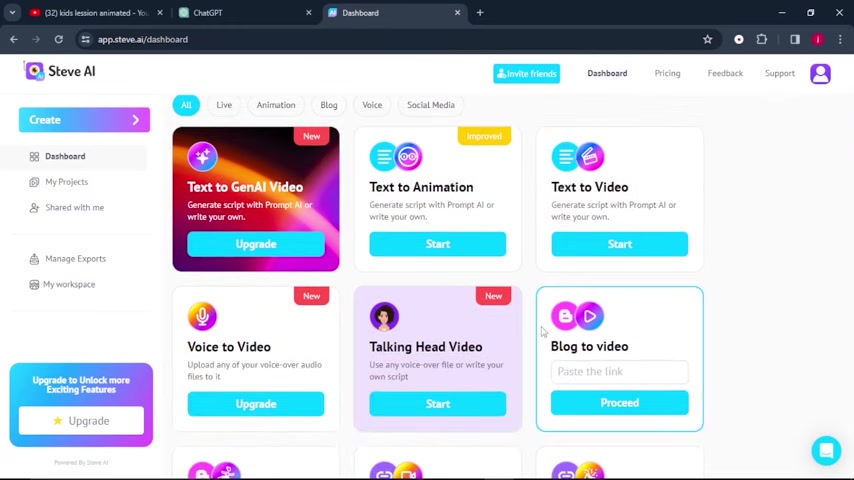Open the Pricing page

coord(667,73)
